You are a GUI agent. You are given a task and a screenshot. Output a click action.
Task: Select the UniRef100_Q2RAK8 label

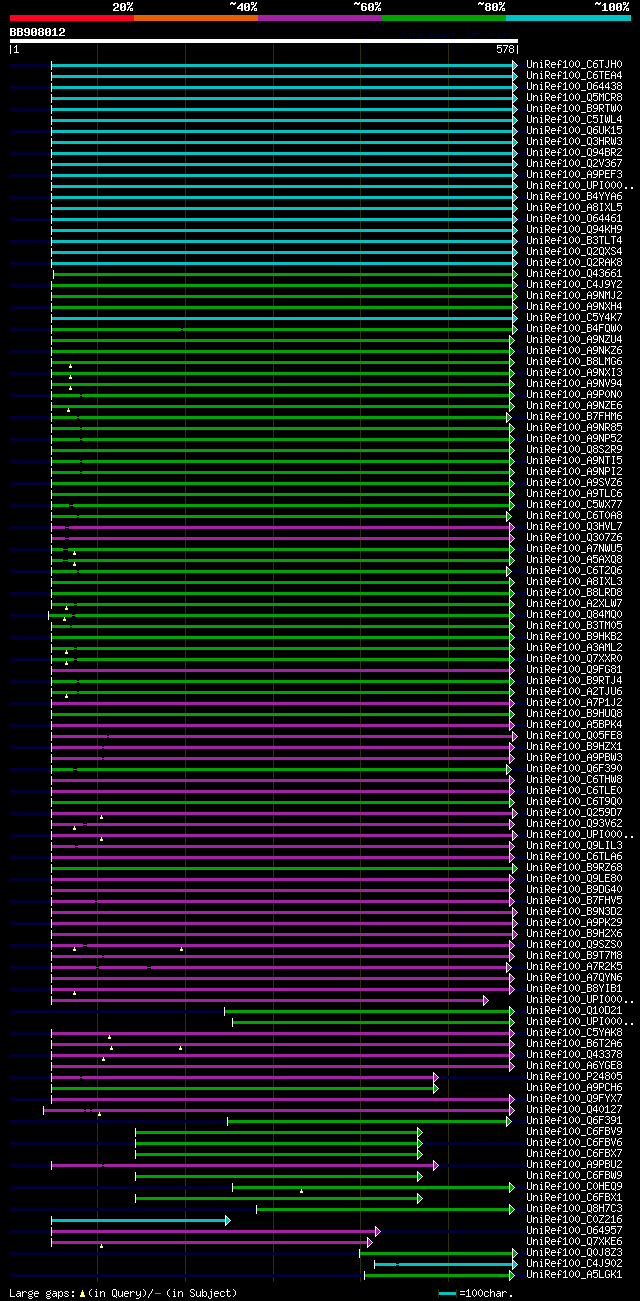point(574,262)
